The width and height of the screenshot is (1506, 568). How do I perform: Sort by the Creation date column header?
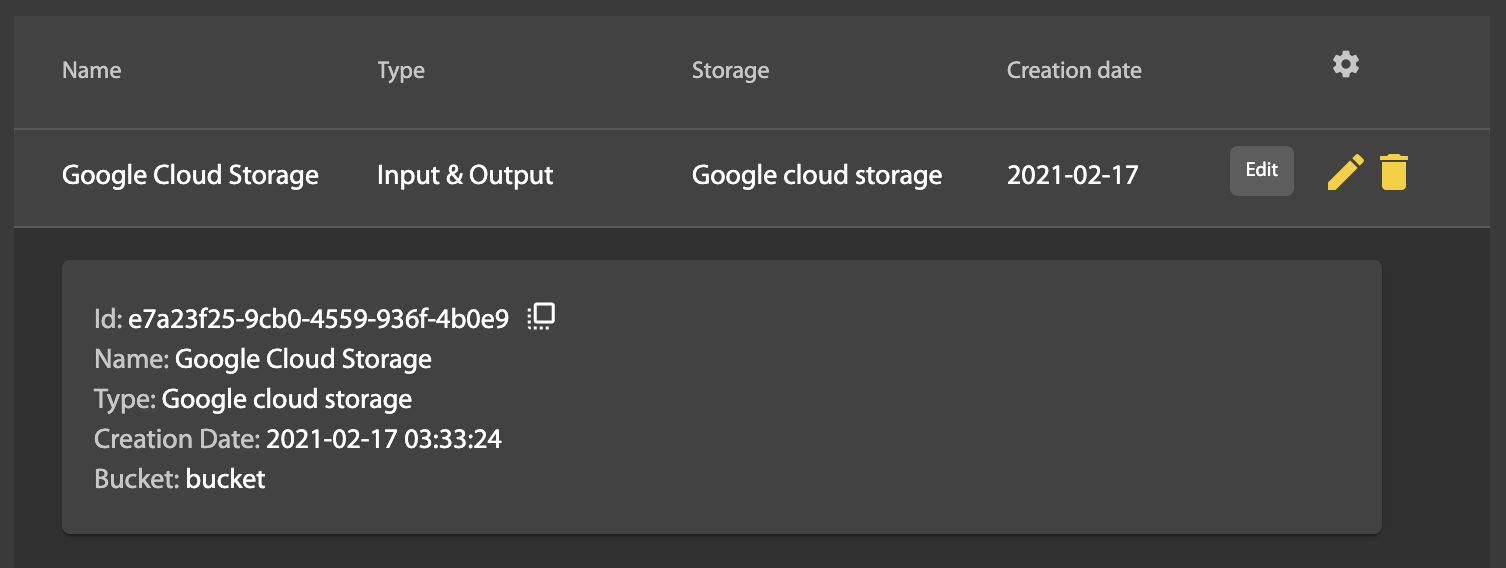point(1073,70)
